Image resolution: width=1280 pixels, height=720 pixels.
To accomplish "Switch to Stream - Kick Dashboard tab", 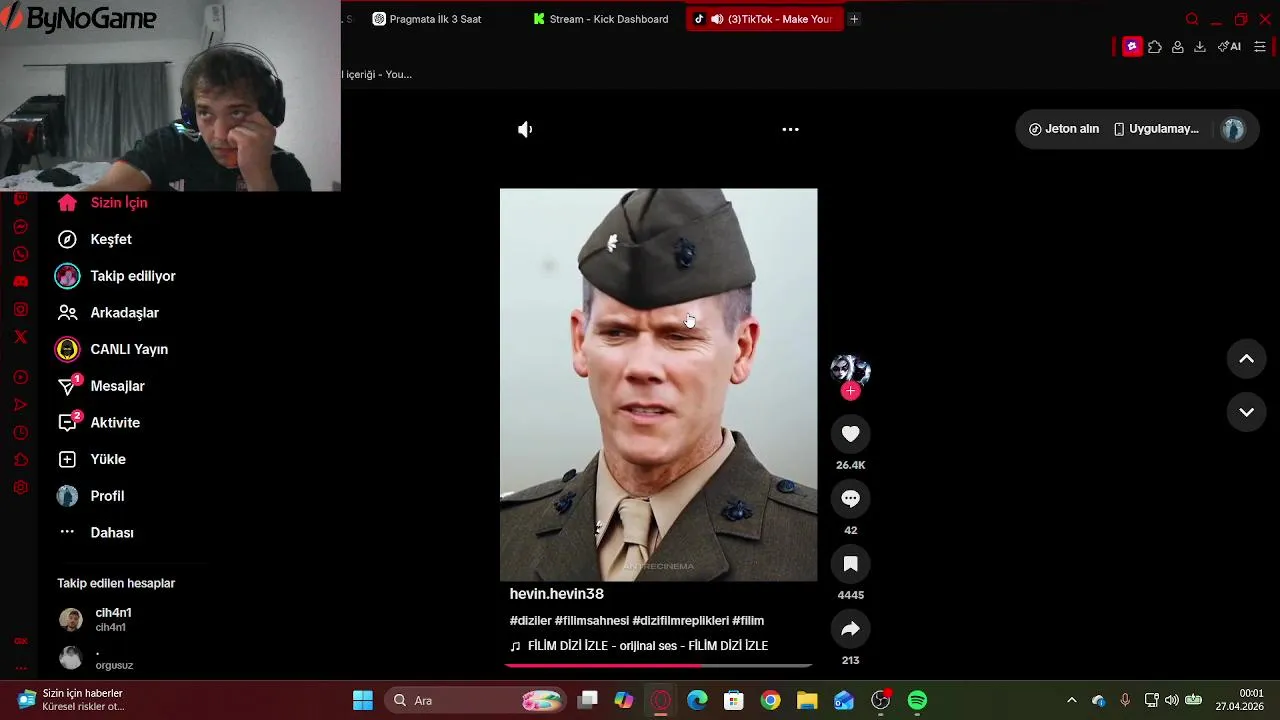I will (601, 19).
